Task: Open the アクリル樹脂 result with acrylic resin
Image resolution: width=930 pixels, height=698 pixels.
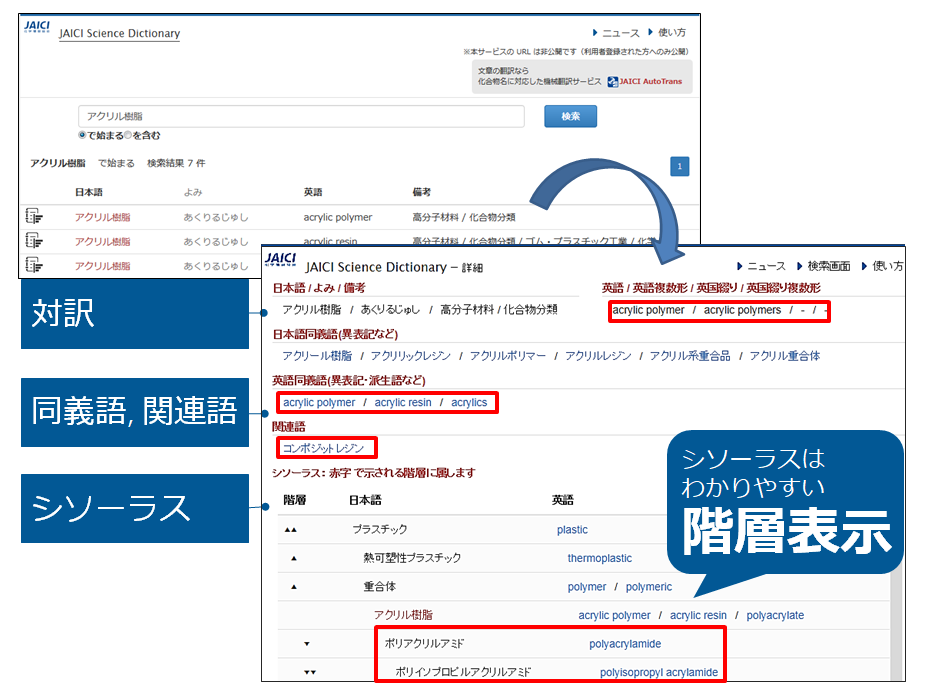Action: pyautogui.click(x=103, y=241)
